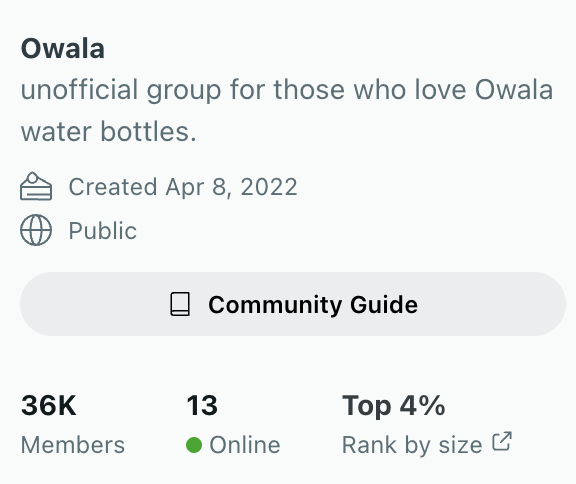Click the globe icon next to Public
The image size is (576, 484).
(36, 230)
